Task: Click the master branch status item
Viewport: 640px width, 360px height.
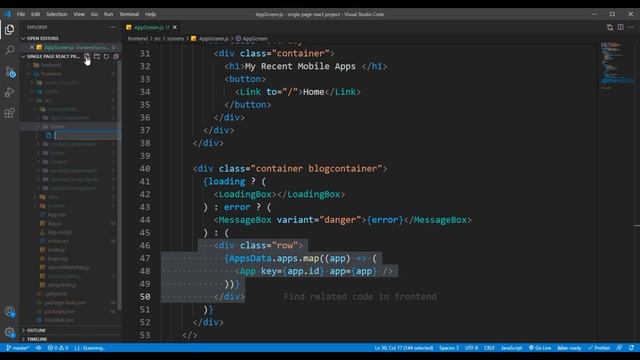Action: coord(18,348)
